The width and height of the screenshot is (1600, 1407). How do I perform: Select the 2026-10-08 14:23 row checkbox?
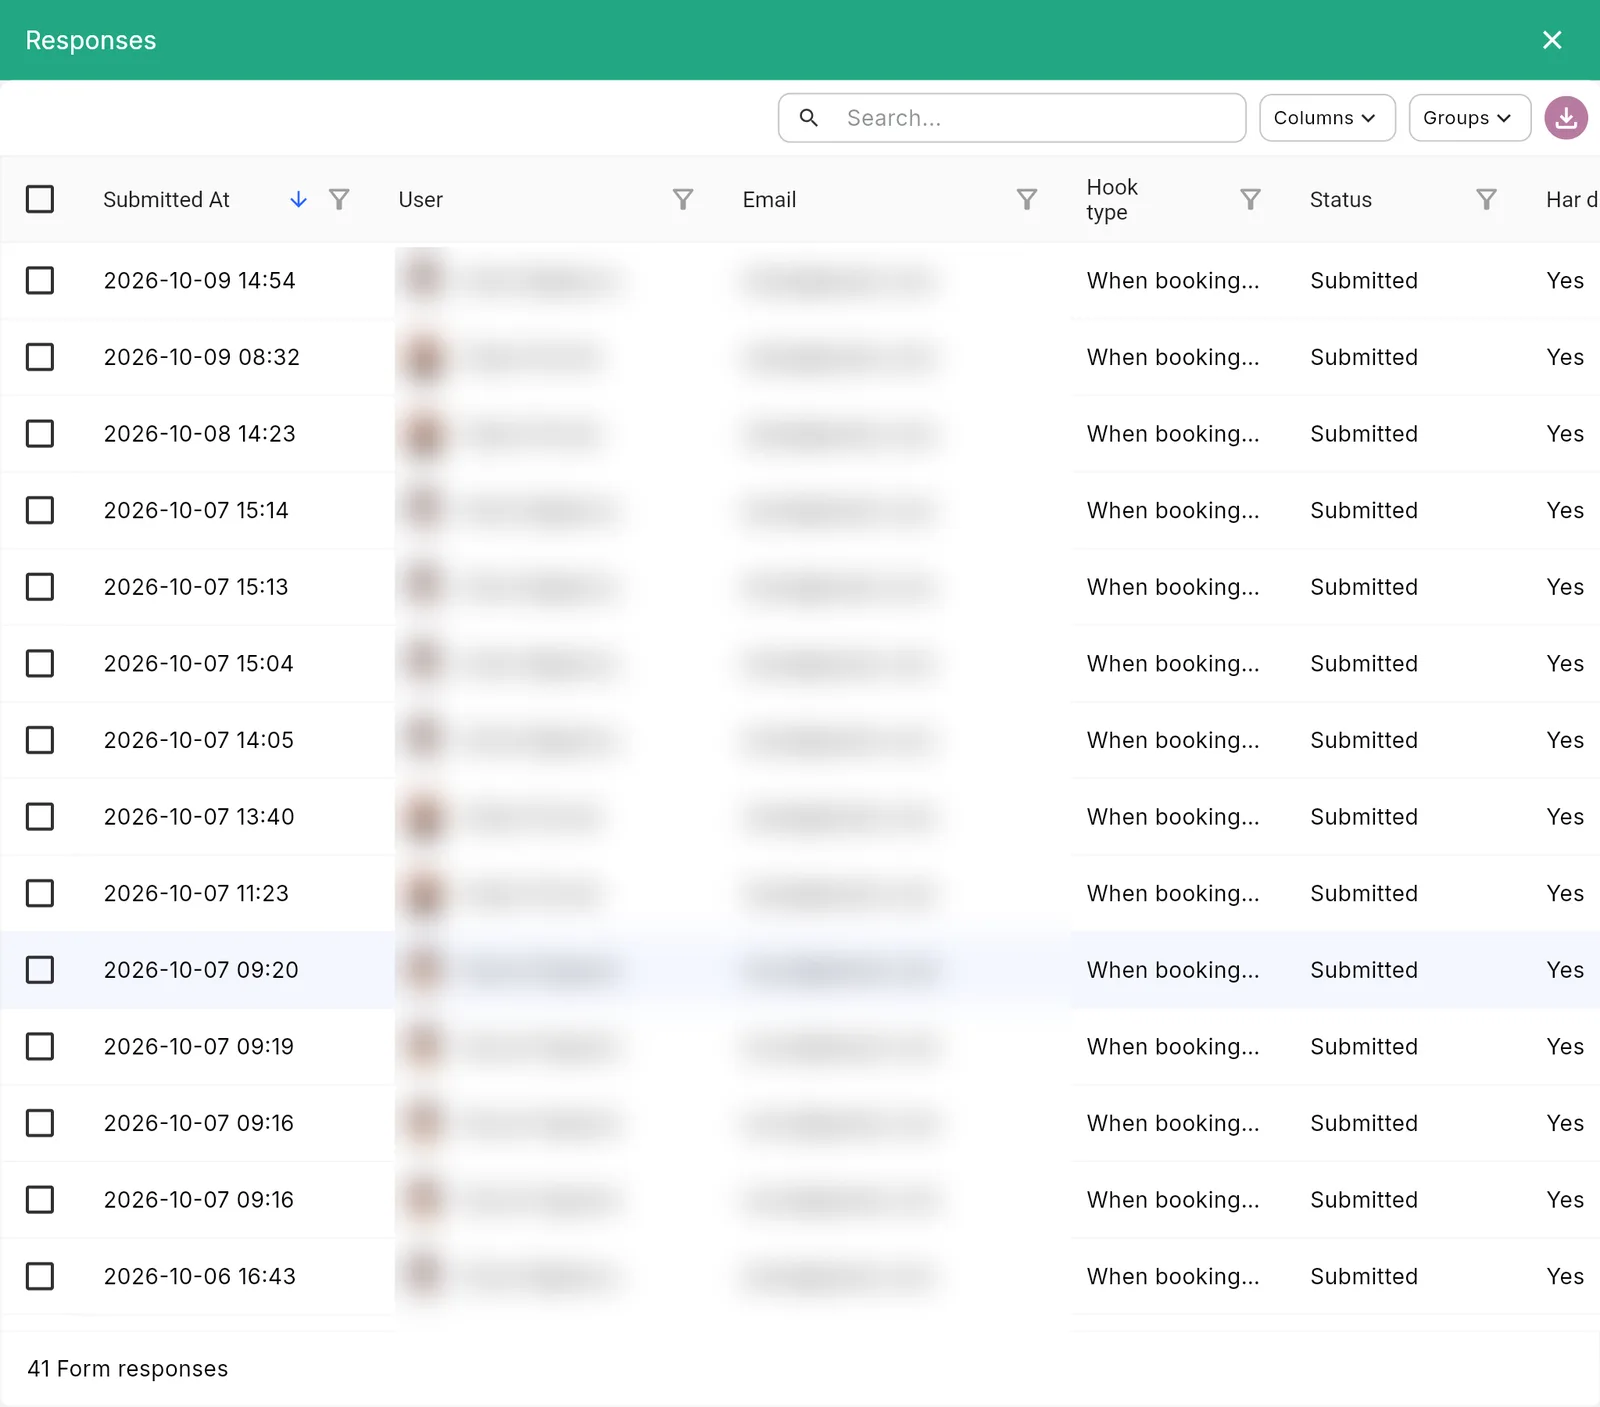pos(40,434)
